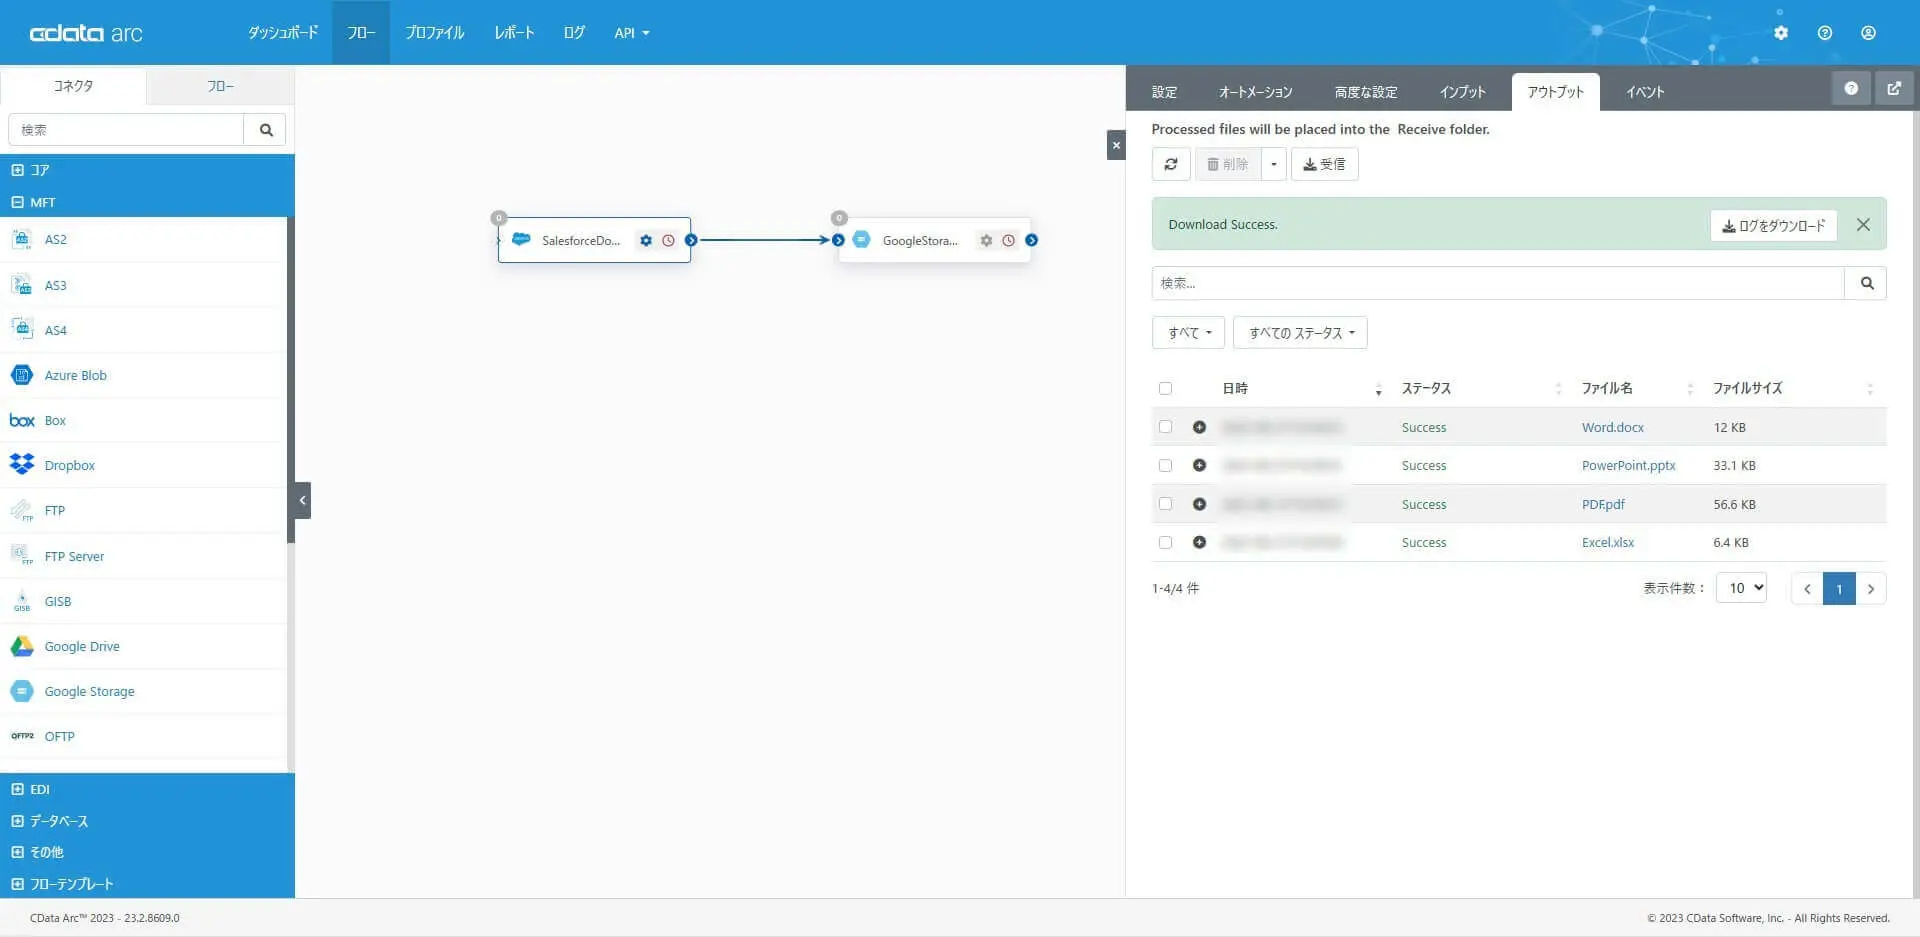Switch to the インプット tab
Viewport: 1920px width, 937px height.
[x=1462, y=92]
